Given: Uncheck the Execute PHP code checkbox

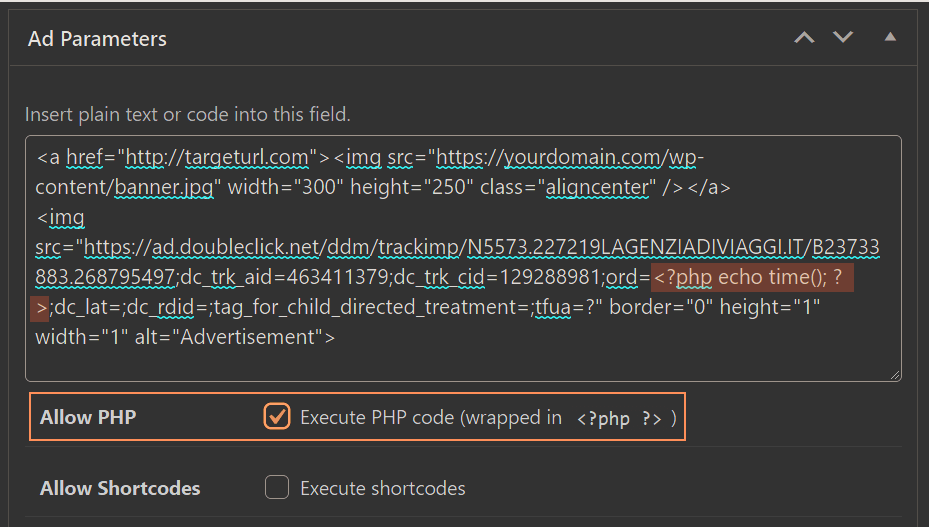Looking at the screenshot, I should pyautogui.click(x=277, y=417).
